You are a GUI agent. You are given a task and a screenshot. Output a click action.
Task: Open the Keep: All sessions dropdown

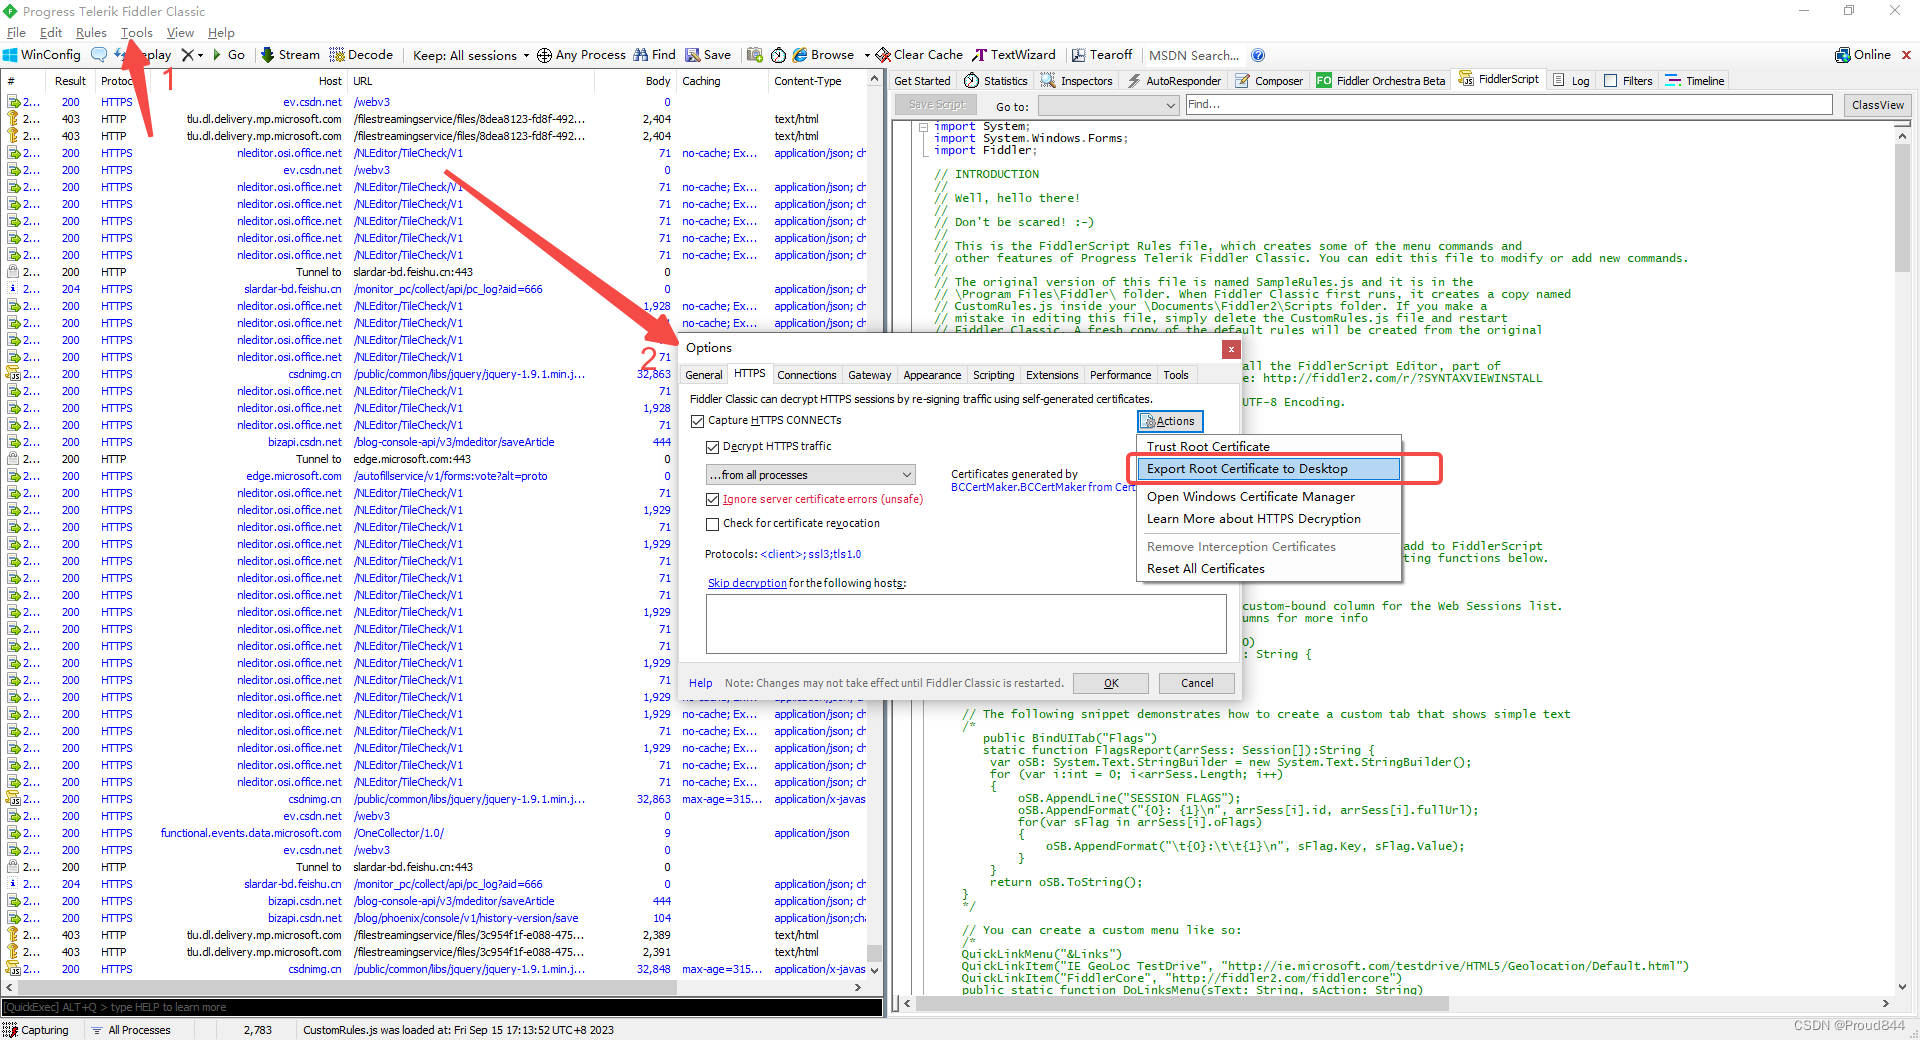pyautogui.click(x=471, y=55)
